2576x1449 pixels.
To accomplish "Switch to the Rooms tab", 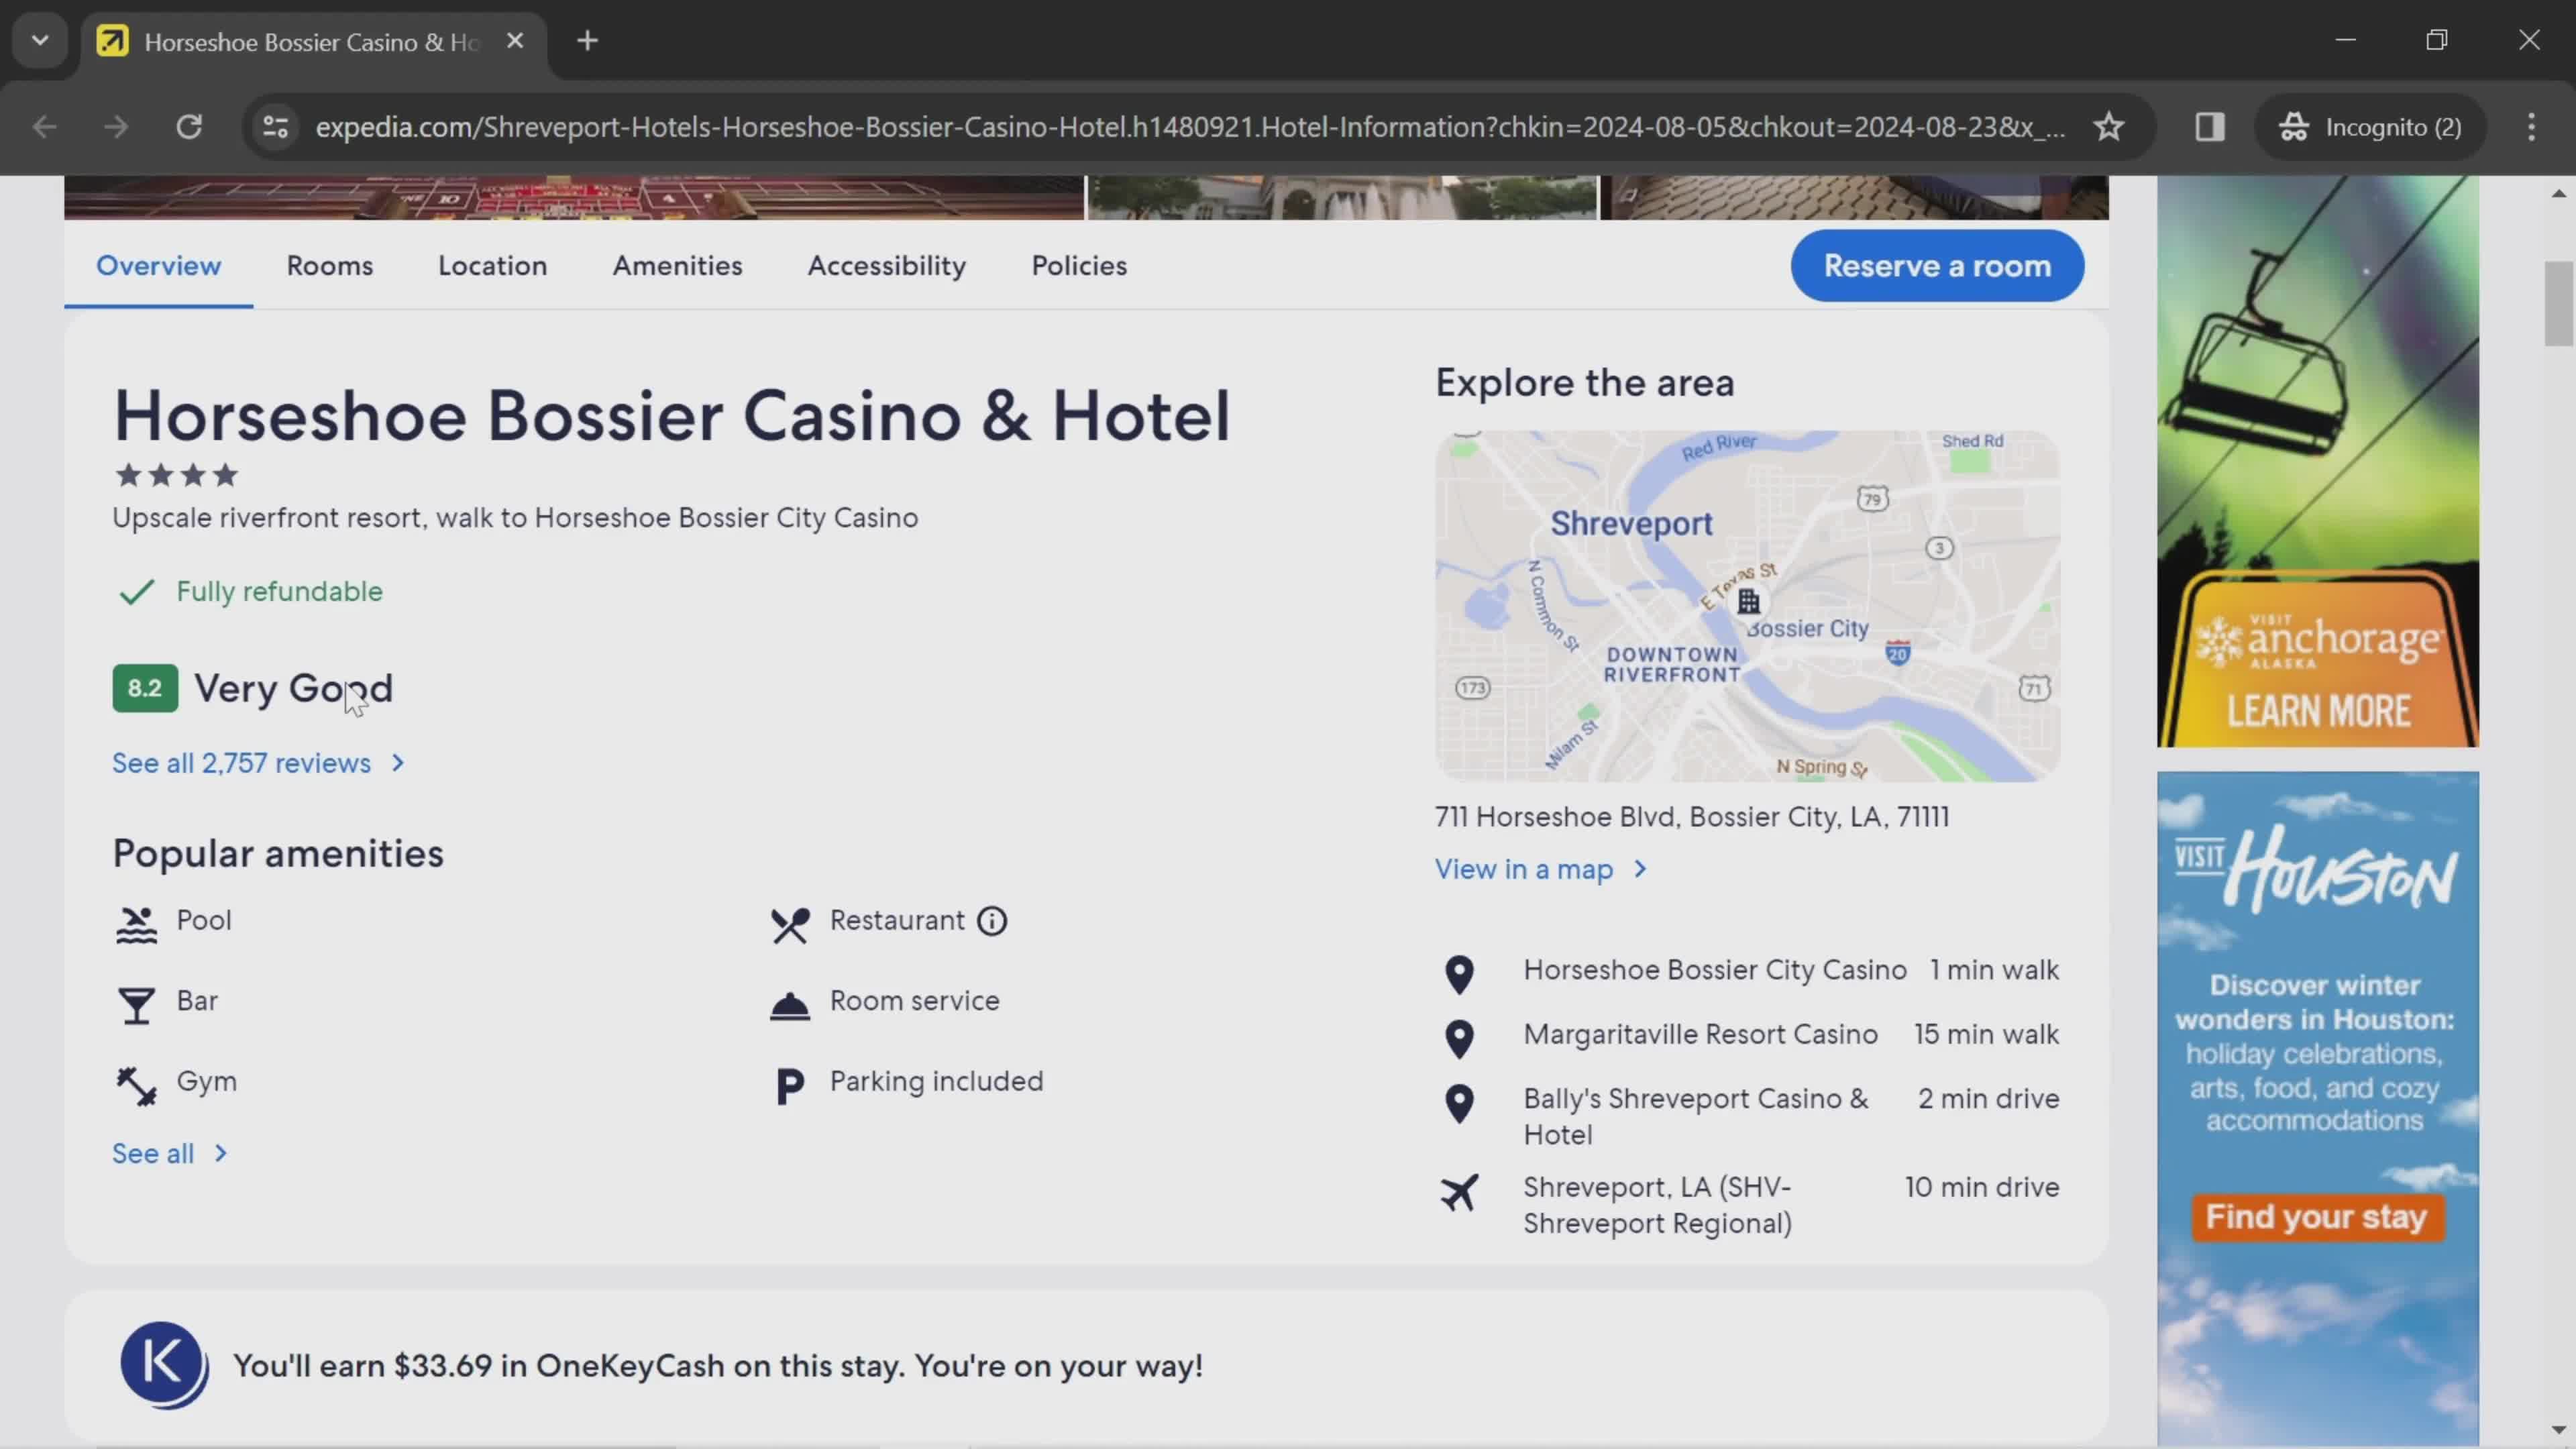I will click(329, 266).
